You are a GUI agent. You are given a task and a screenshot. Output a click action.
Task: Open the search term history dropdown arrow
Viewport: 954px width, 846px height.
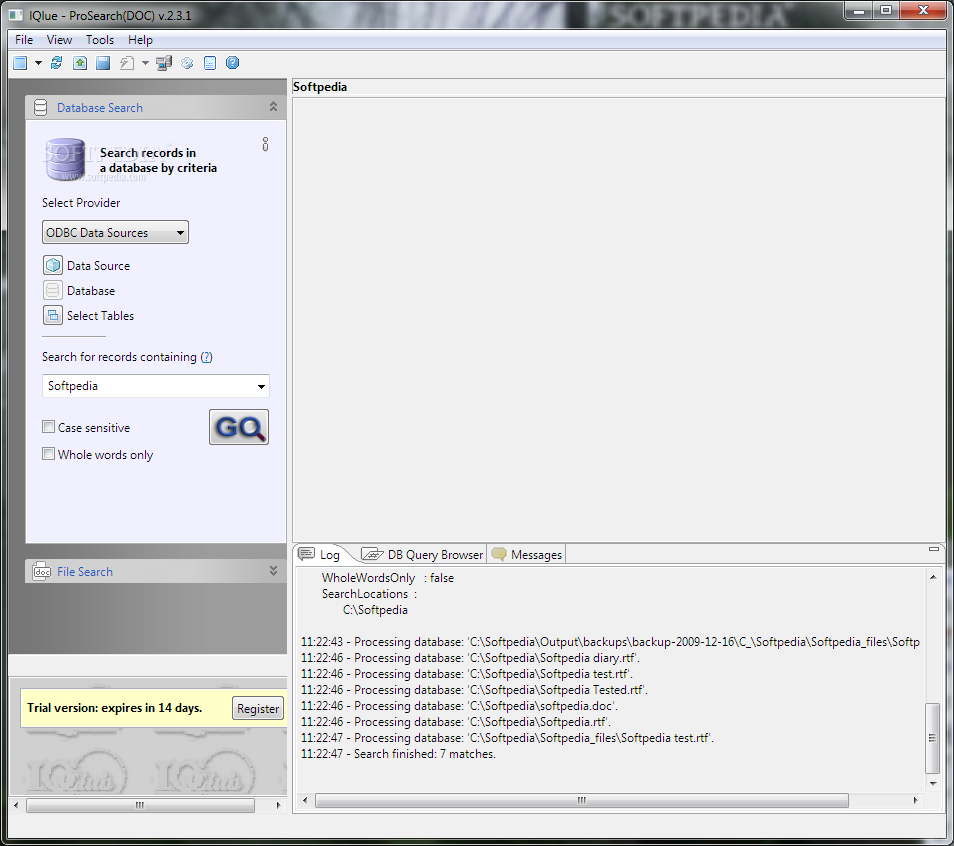261,386
